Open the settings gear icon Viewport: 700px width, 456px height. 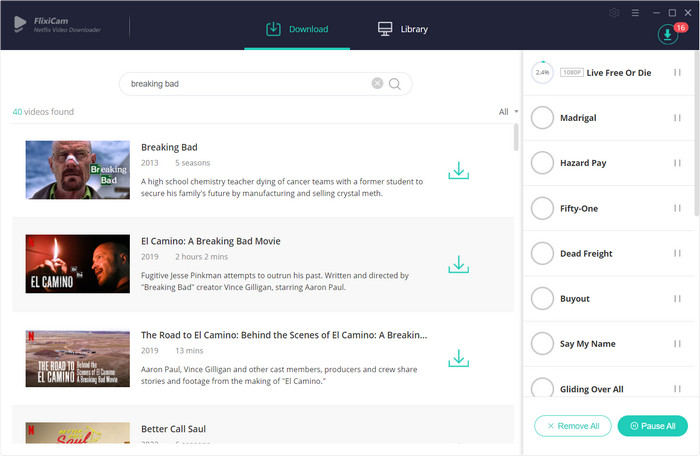pyautogui.click(x=614, y=13)
